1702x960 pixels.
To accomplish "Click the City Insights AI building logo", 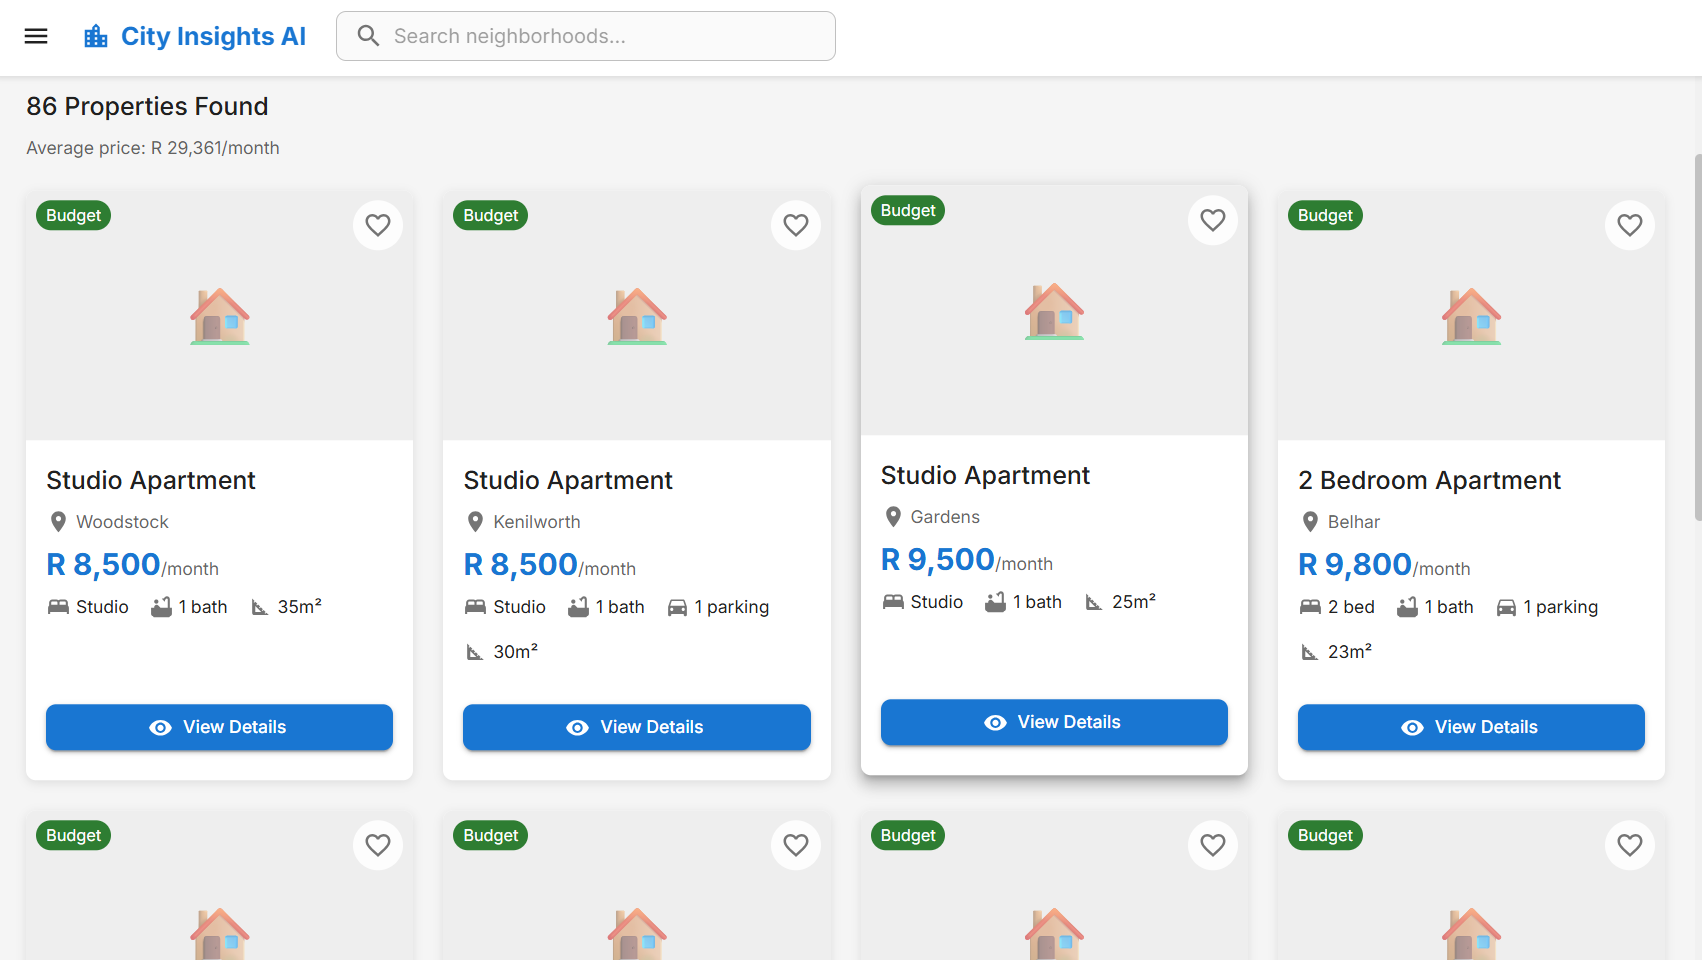I will click(x=96, y=37).
